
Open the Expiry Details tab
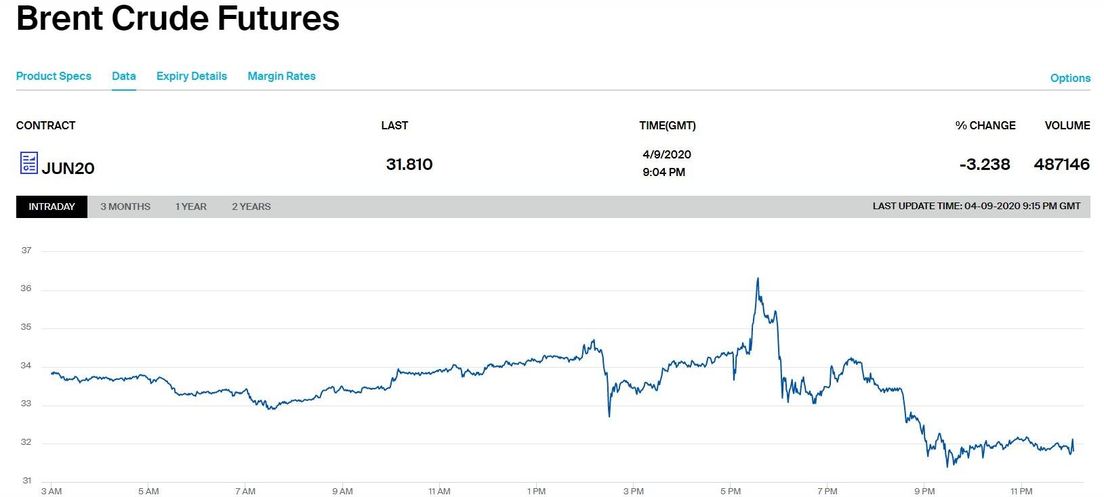(191, 76)
